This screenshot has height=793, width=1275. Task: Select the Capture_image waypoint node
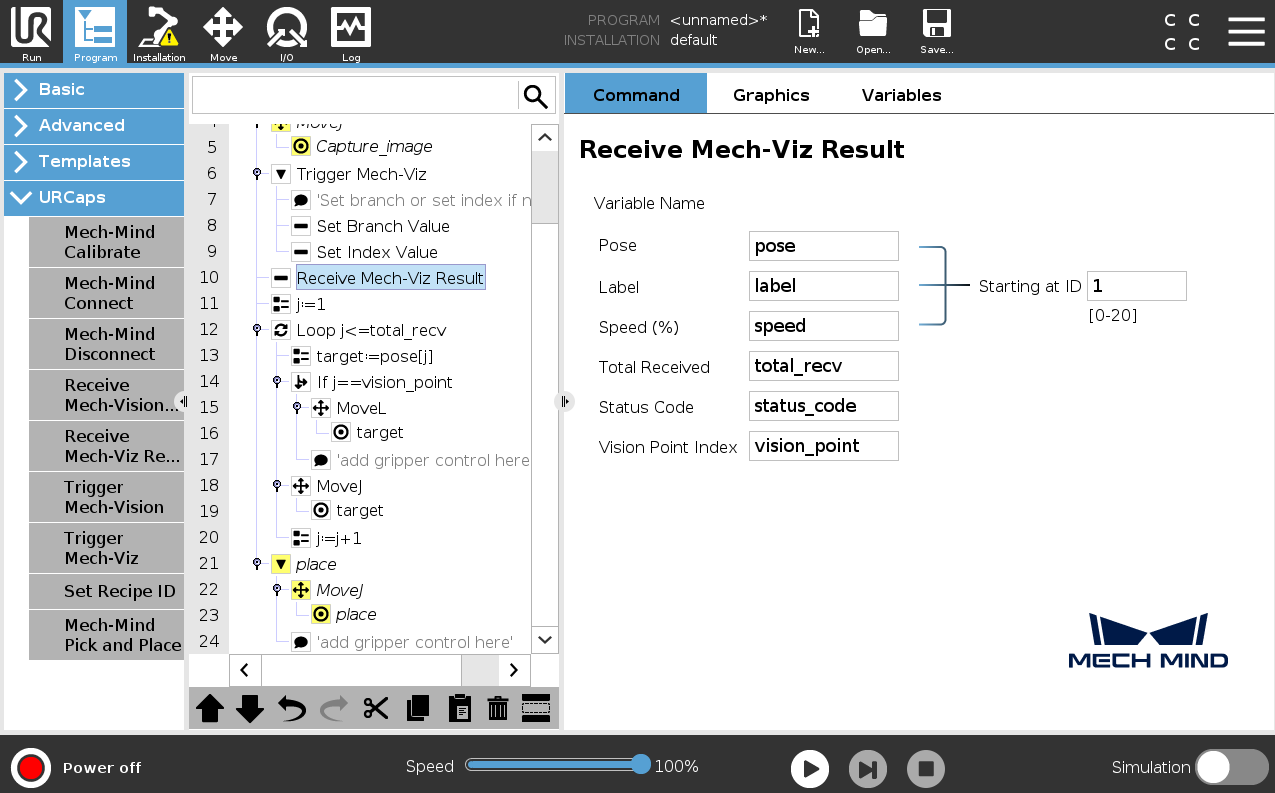point(374,146)
